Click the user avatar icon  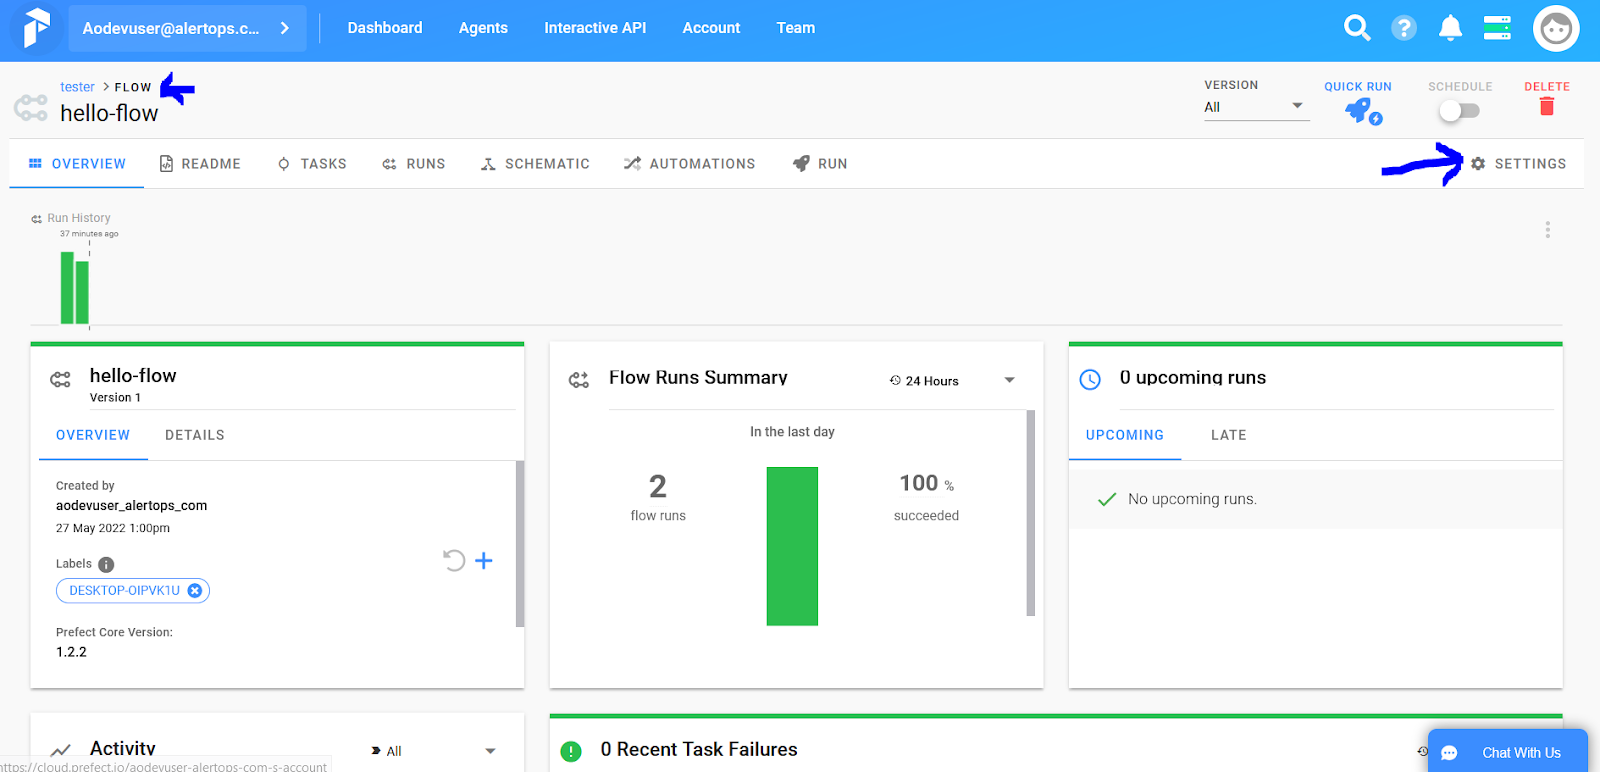(x=1555, y=28)
